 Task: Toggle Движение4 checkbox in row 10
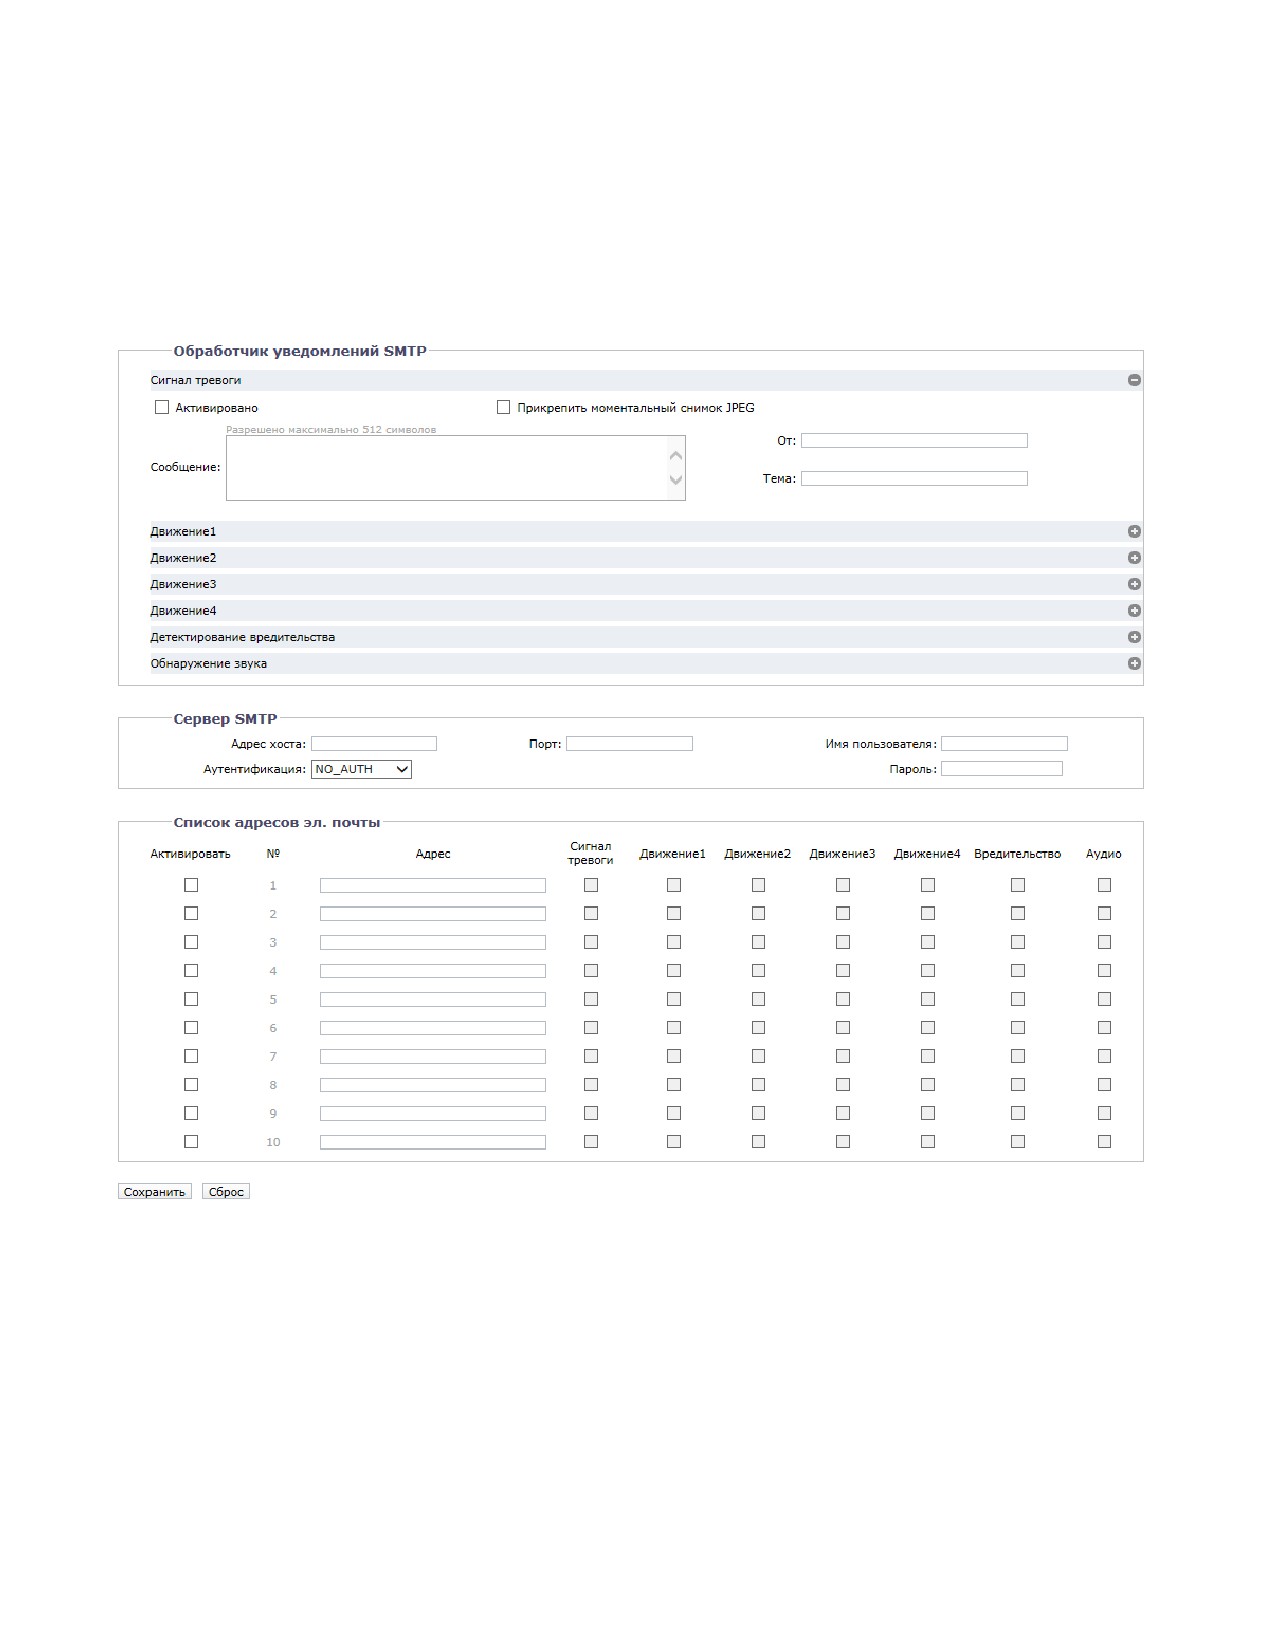[x=928, y=1141]
